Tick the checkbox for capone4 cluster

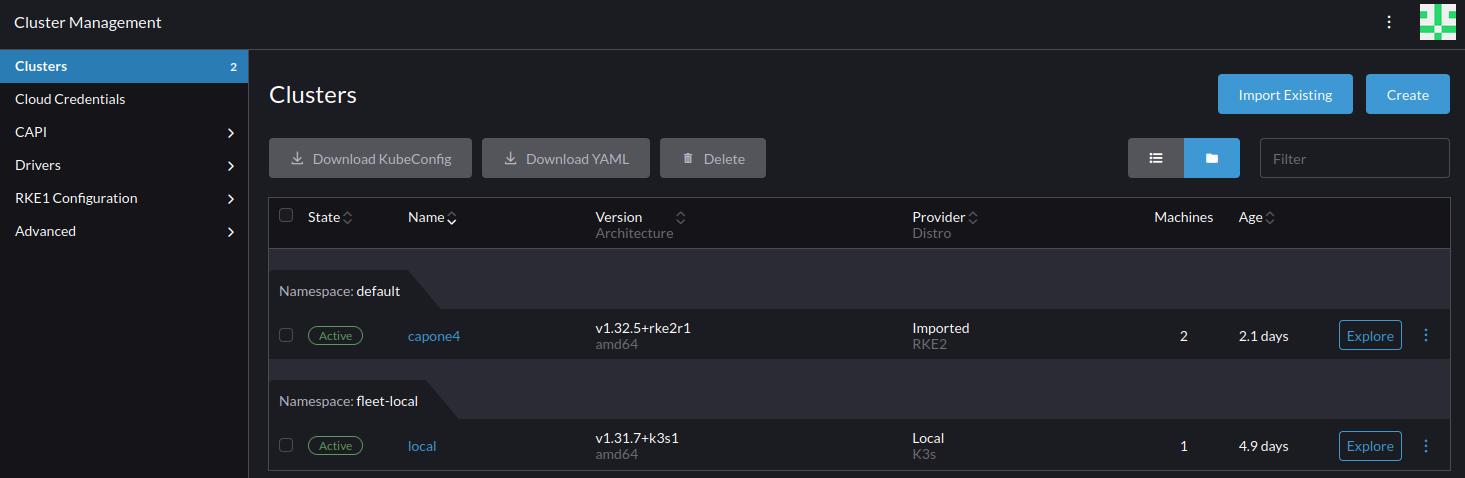pos(286,335)
